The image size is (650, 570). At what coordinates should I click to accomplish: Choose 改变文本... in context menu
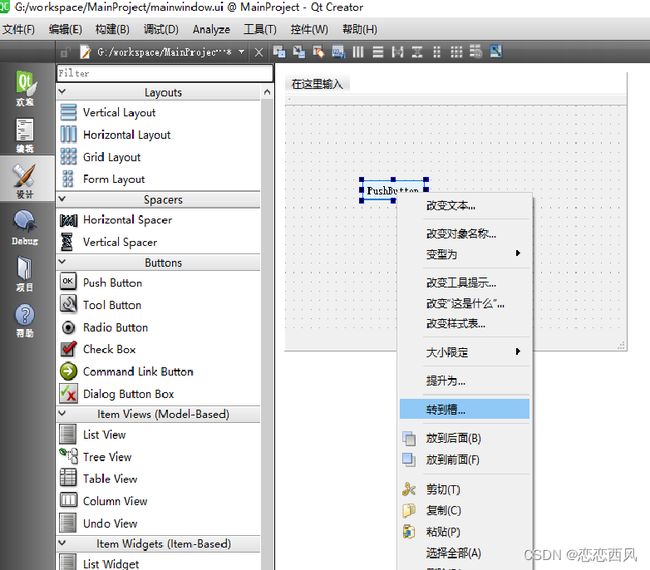(x=465, y=205)
